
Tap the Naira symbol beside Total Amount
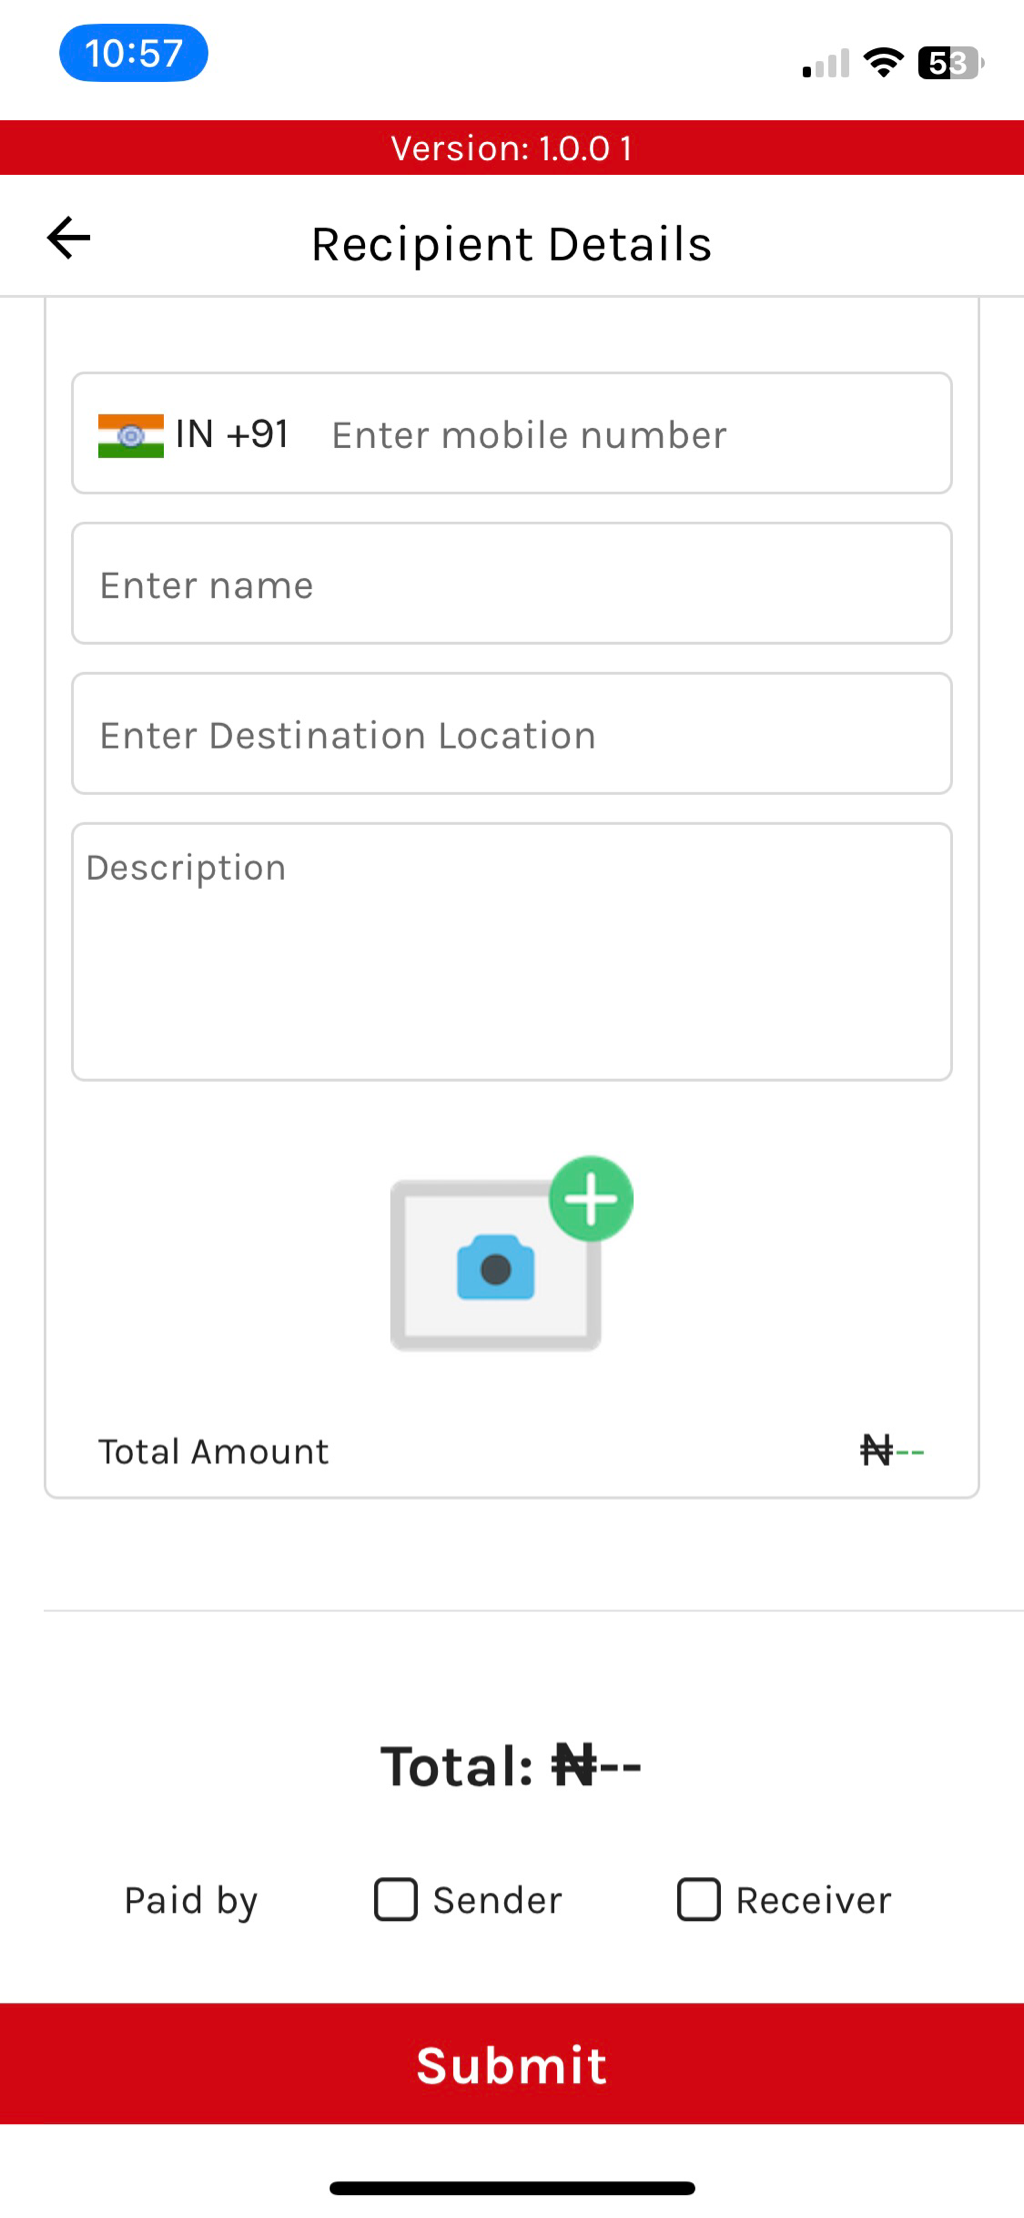tap(876, 1450)
